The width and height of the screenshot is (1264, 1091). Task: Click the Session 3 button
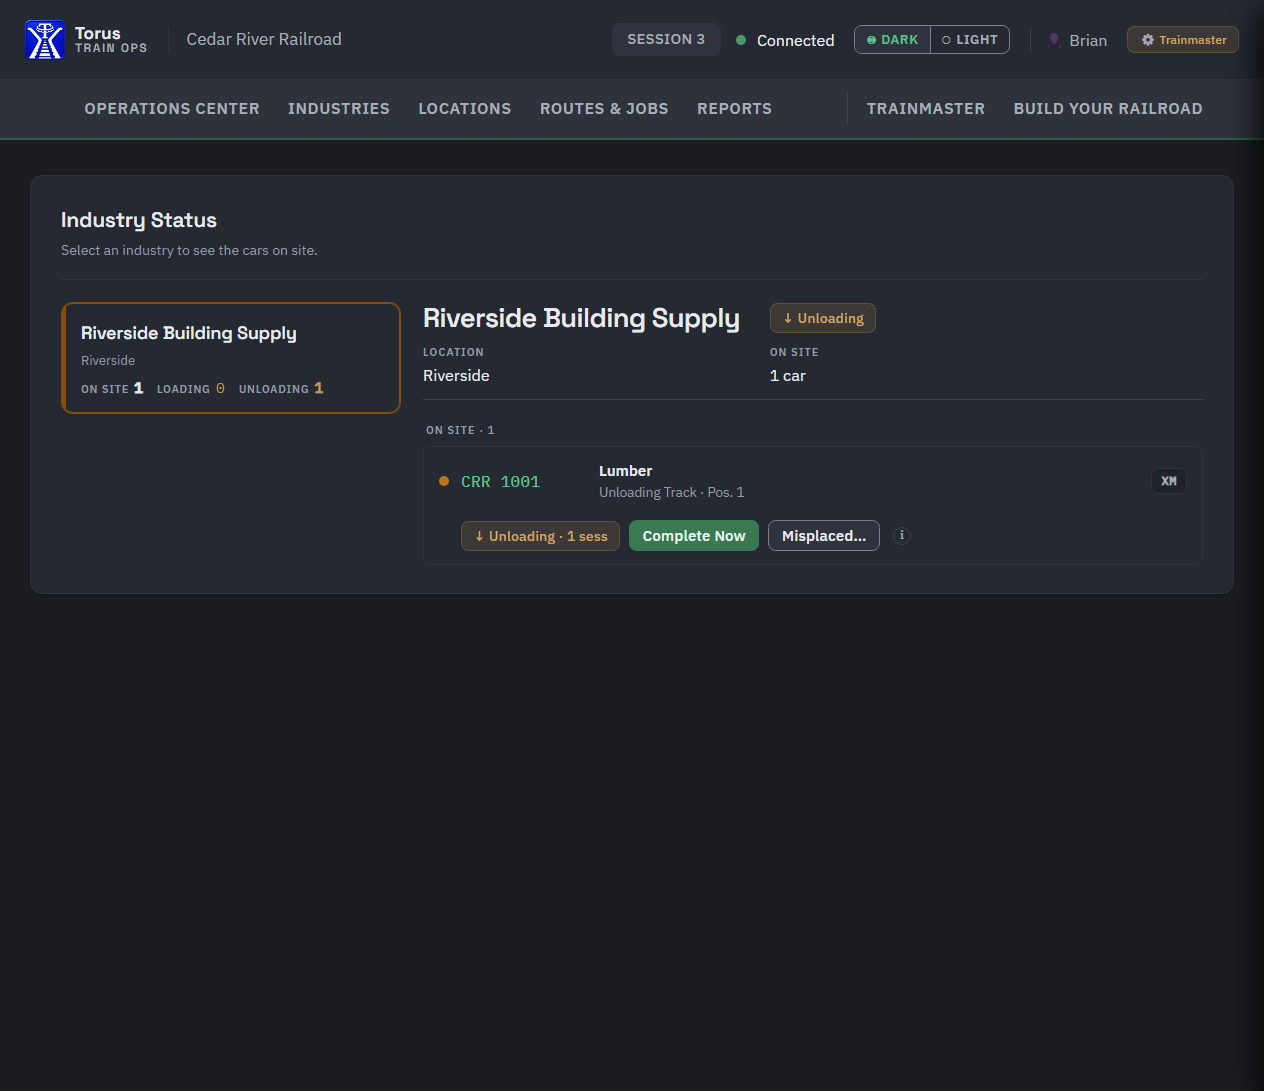coord(666,39)
